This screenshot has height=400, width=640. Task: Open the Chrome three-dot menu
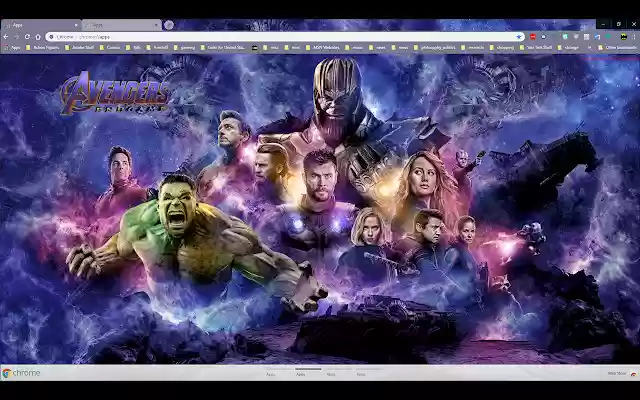(x=634, y=37)
